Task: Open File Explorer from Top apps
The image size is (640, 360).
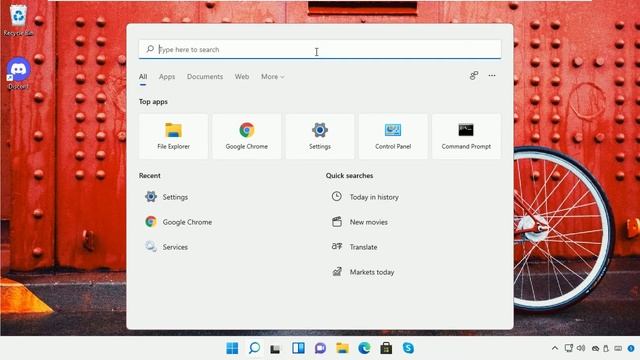Action: pyautogui.click(x=173, y=136)
